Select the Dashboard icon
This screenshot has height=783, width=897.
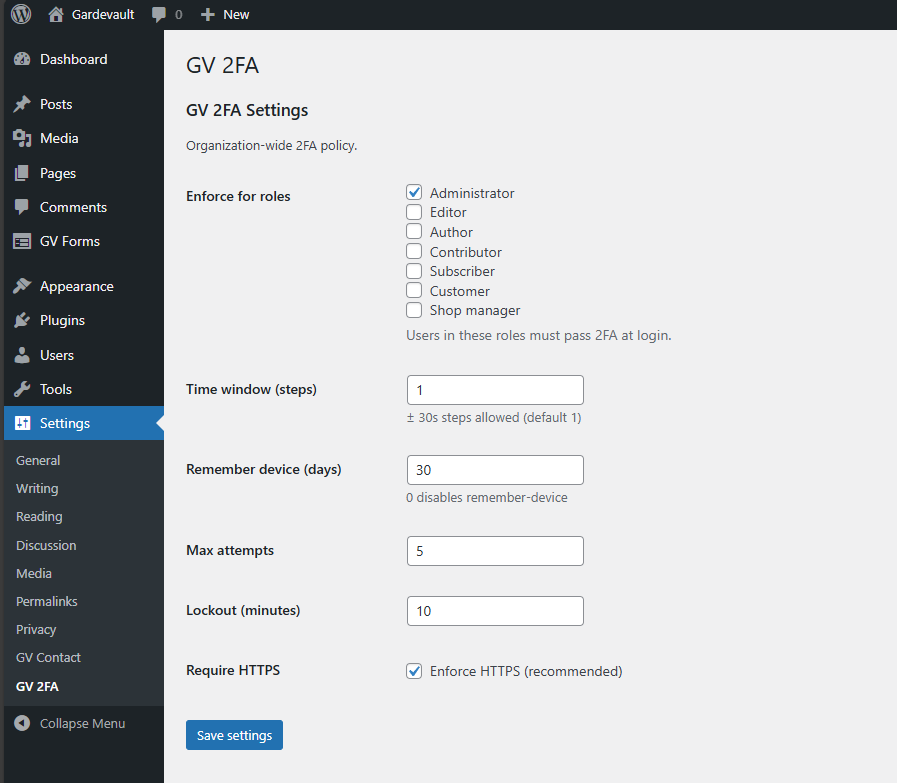[x=22, y=59]
